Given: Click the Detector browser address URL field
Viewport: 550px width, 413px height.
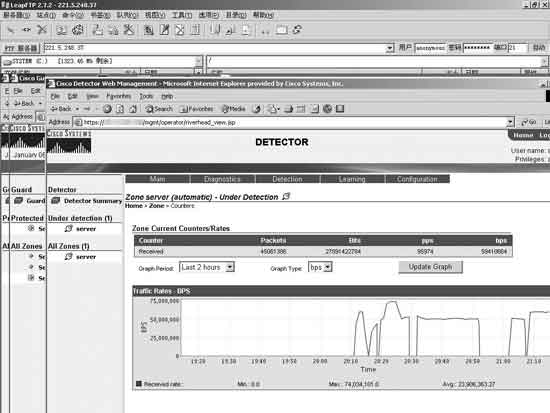Looking at the screenshot, I should (x=295, y=122).
